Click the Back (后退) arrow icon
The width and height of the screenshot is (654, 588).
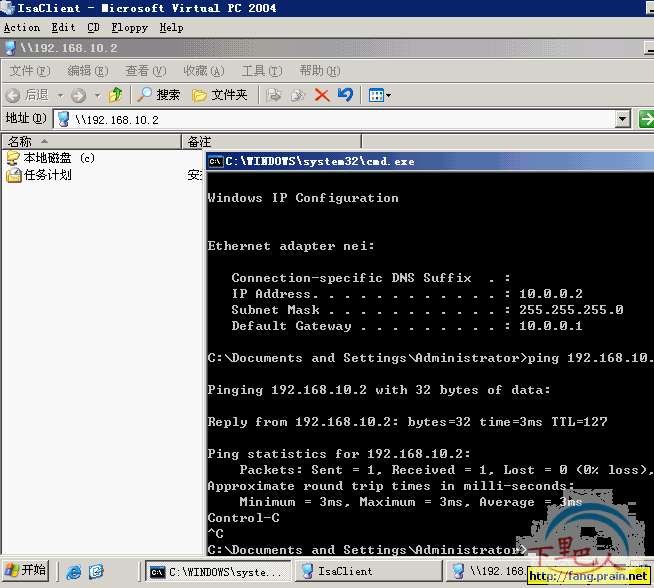13,95
